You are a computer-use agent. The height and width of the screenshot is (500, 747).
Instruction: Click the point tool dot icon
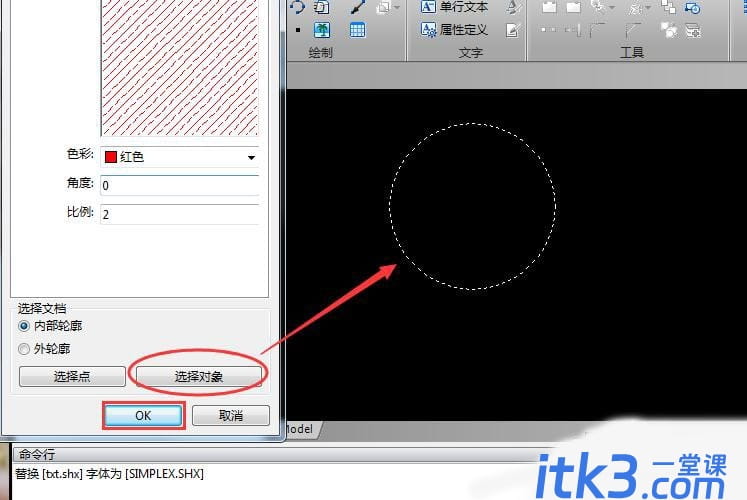pos(298,30)
